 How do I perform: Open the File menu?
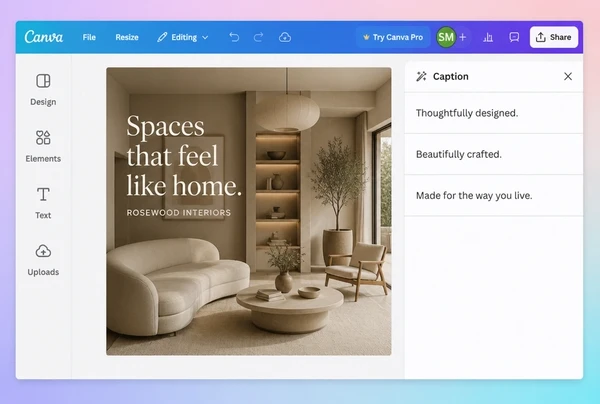pyautogui.click(x=89, y=37)
